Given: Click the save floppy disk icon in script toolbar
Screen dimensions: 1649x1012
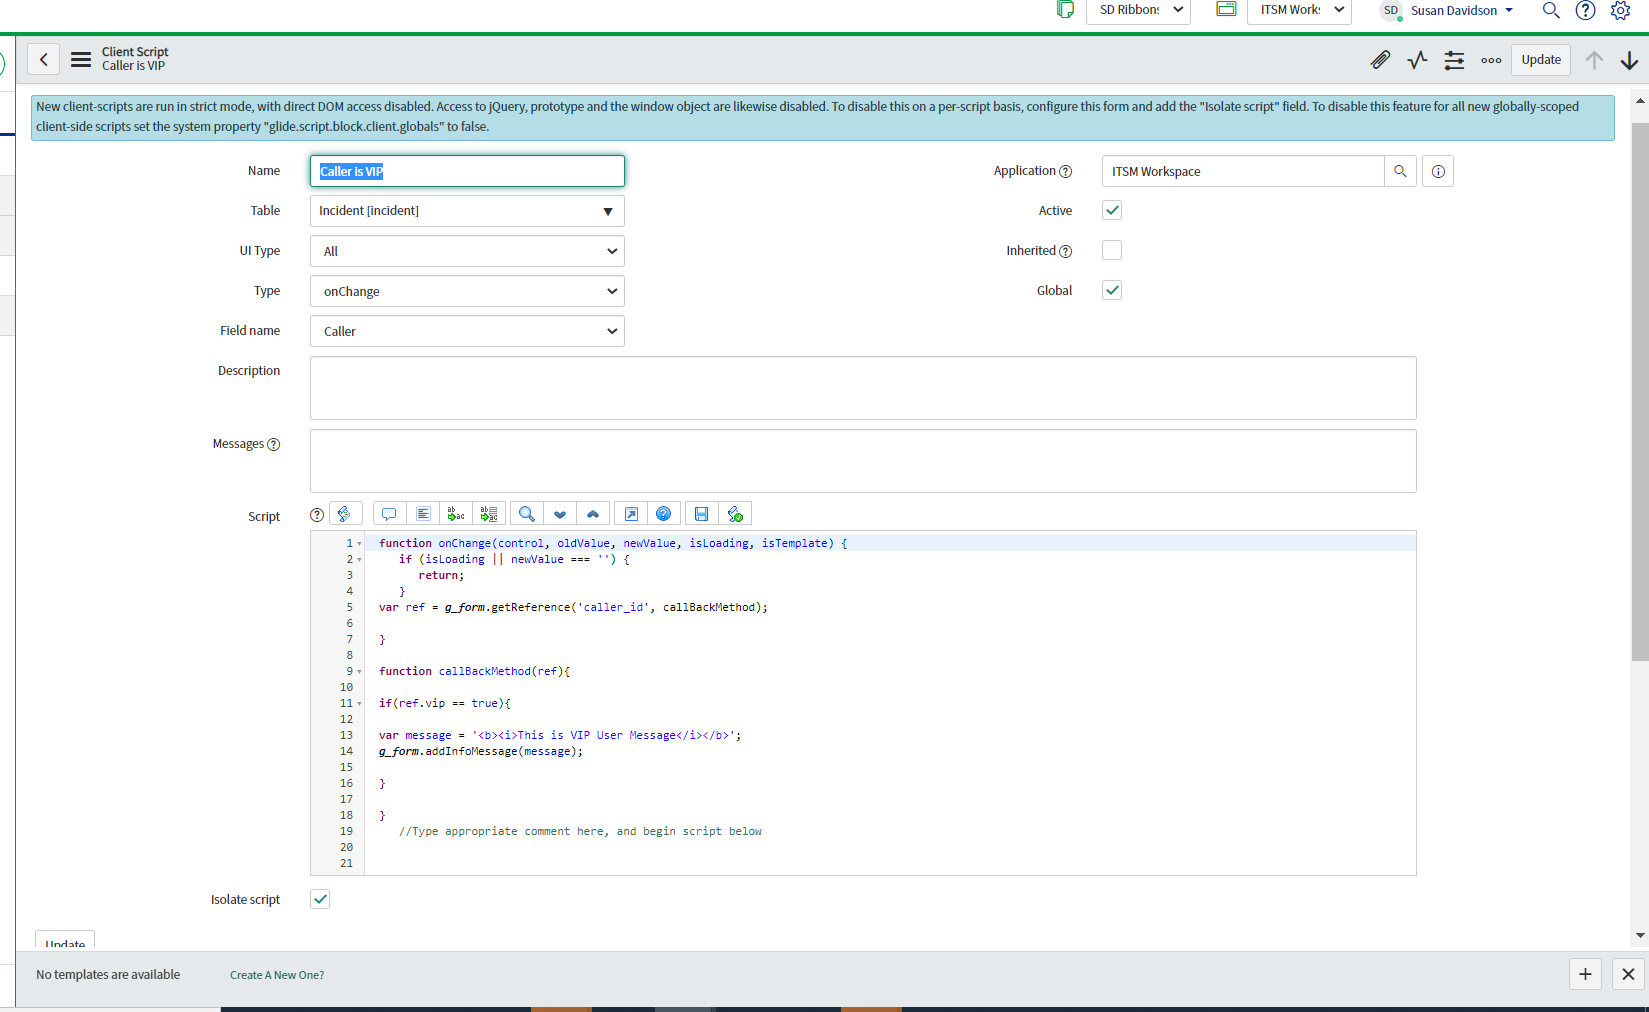Looking at the screenshot, I should click(701, 514).
